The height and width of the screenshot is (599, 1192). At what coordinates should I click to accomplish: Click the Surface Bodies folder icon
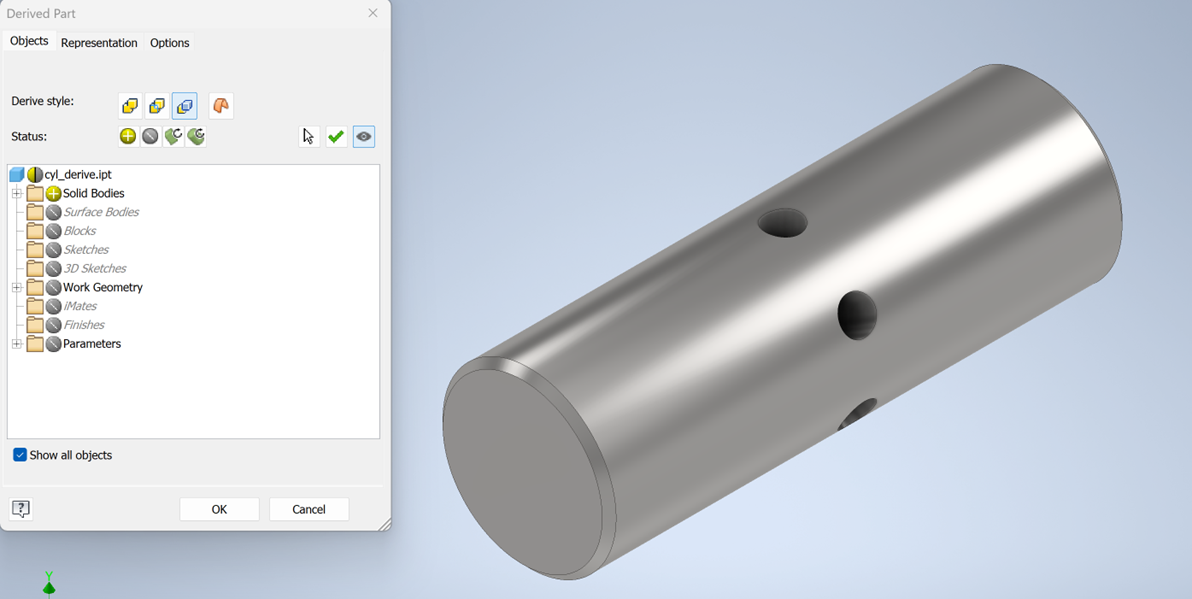[x=35, y=212]
